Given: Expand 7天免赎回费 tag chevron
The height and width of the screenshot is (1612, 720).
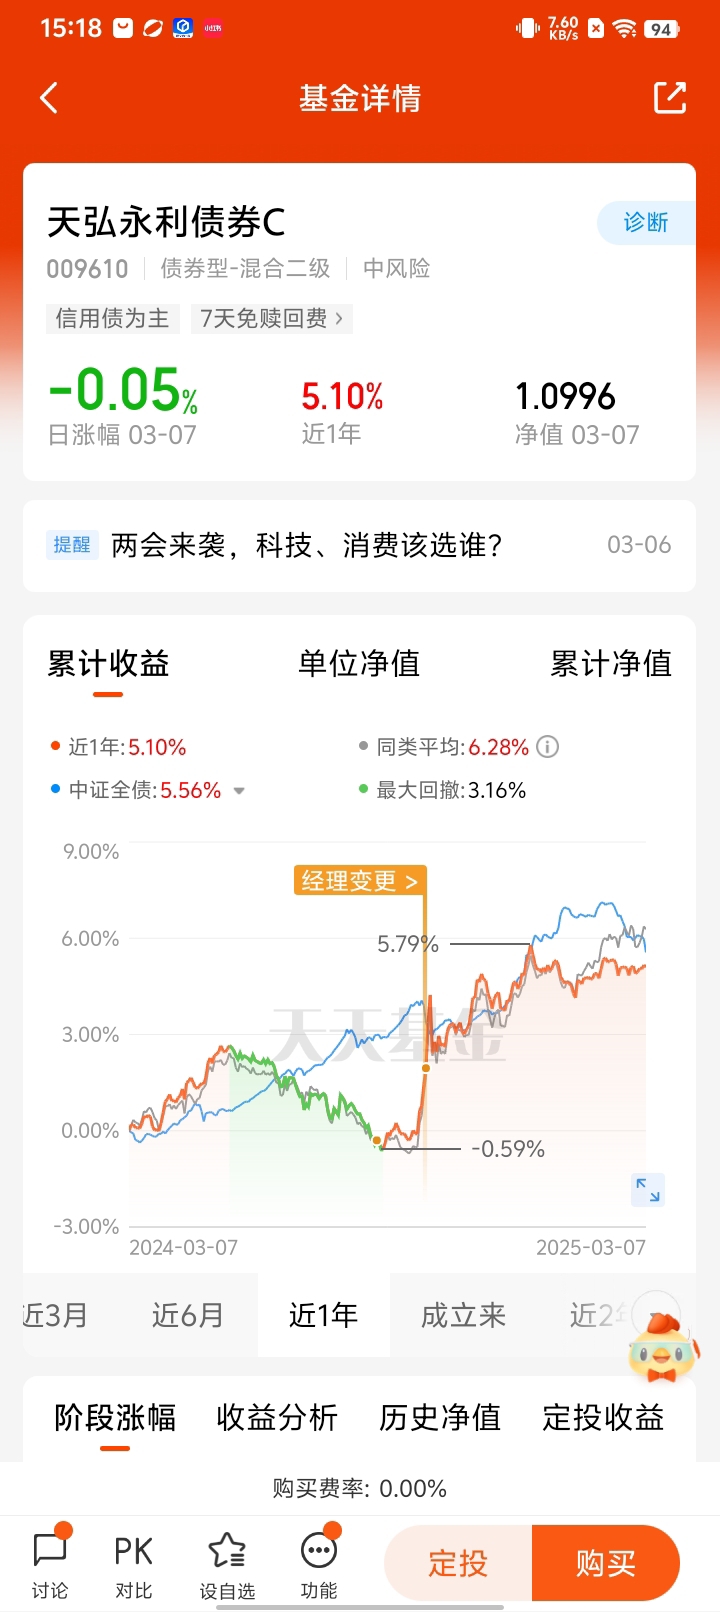Looking at the screenshot, I should pyautogui.click(x=339, y=319).
